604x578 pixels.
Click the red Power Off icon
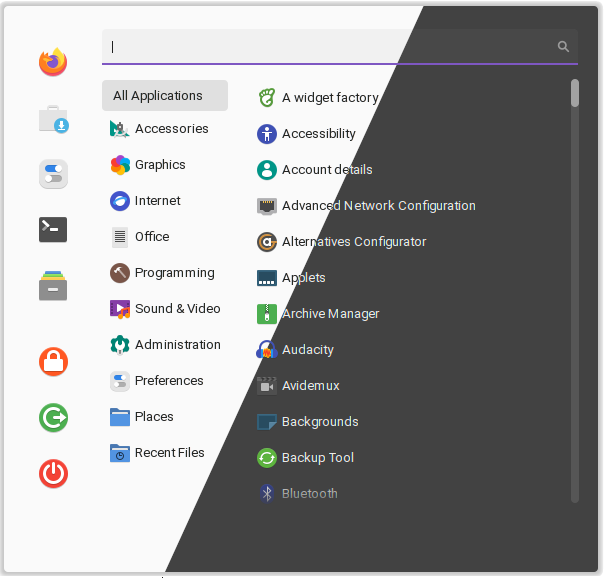(53, 473)
